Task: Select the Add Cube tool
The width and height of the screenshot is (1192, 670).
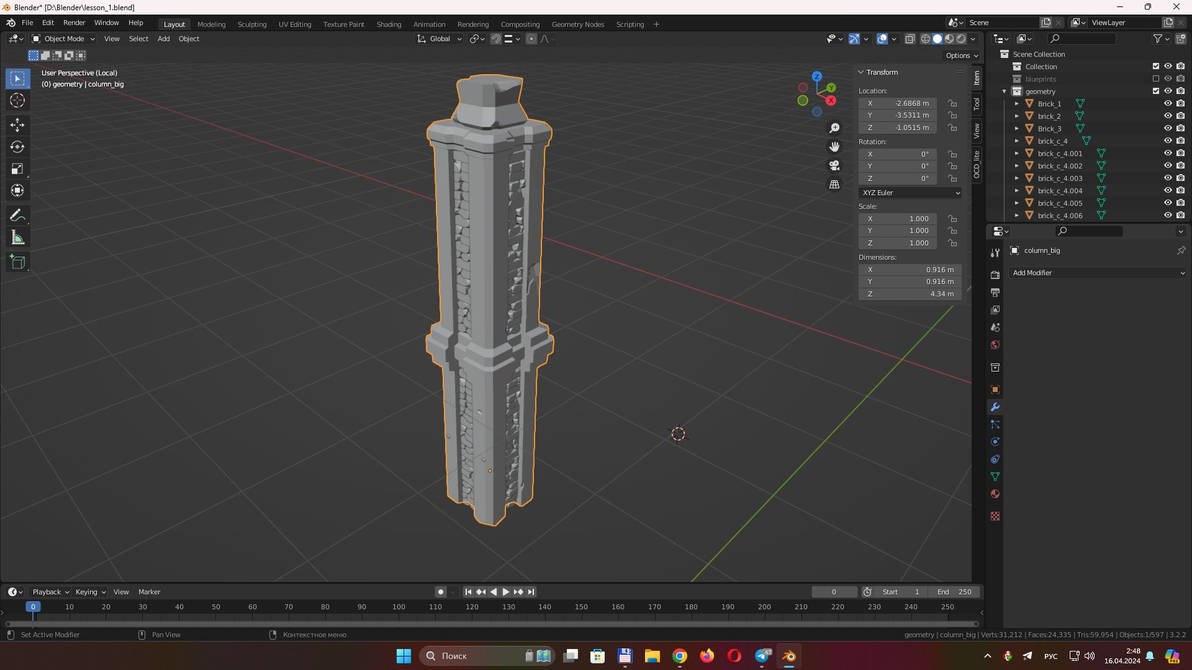Action: 17,262
